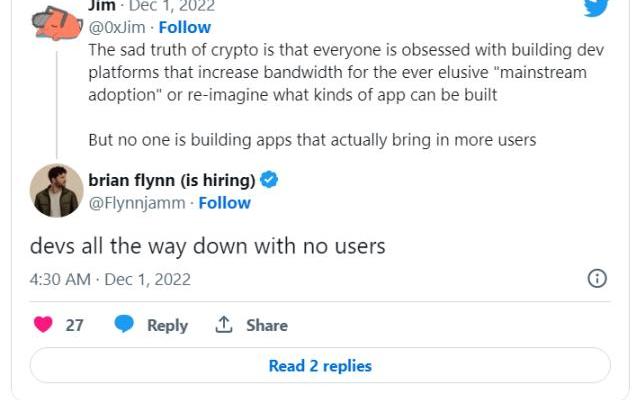Click the Reply text label
Viewport: 636px width, 400px height.
tap(167, 325)
